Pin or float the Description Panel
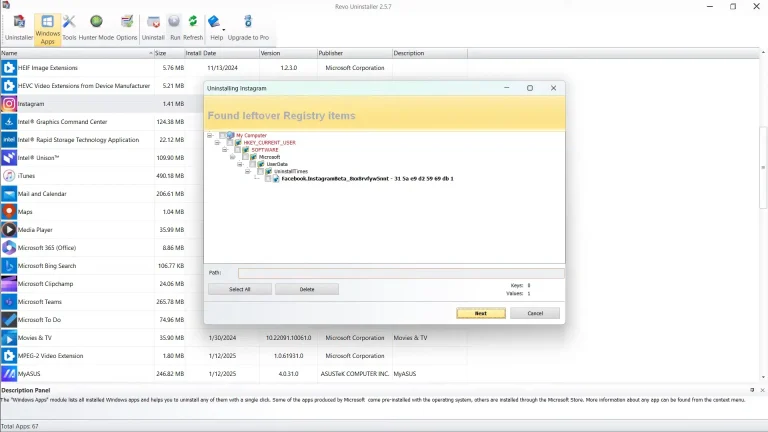This screenshot has width=768, height=432. [752, 390]
